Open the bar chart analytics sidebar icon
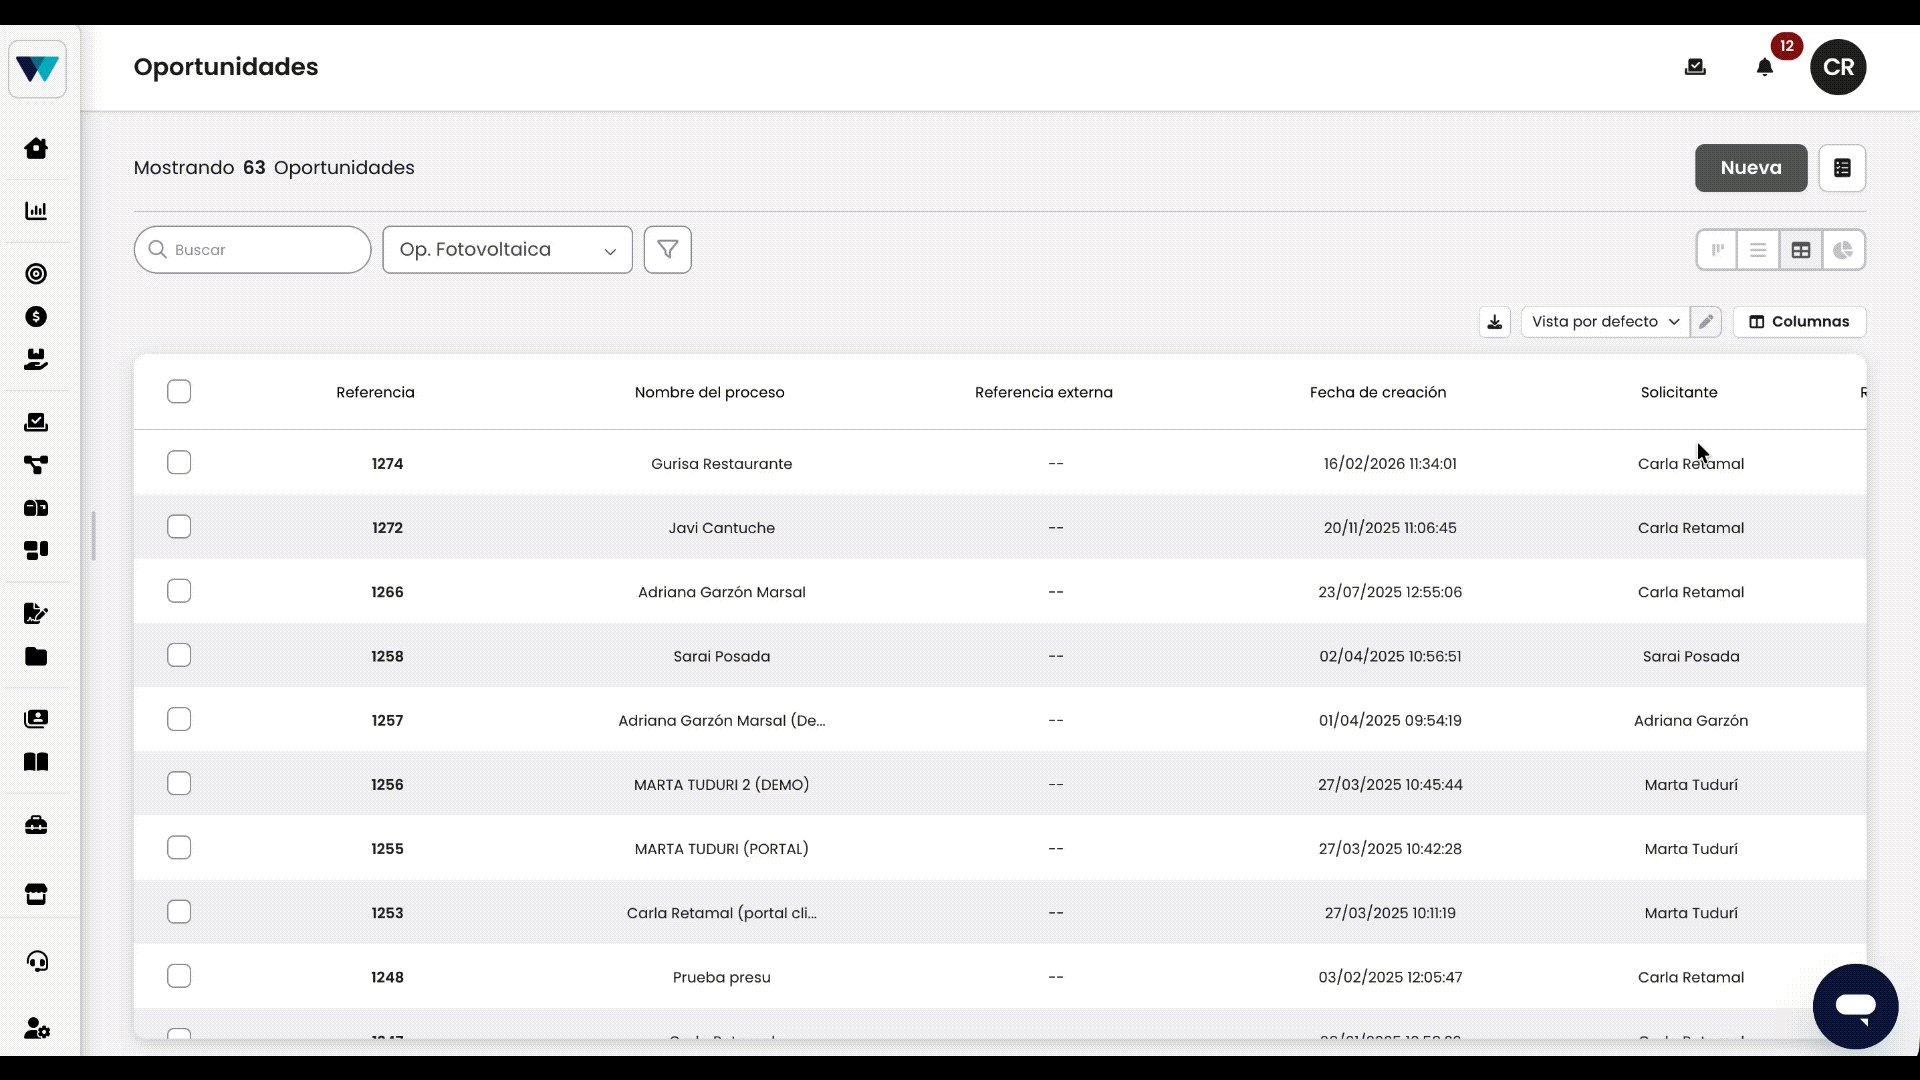 point(36,211)
